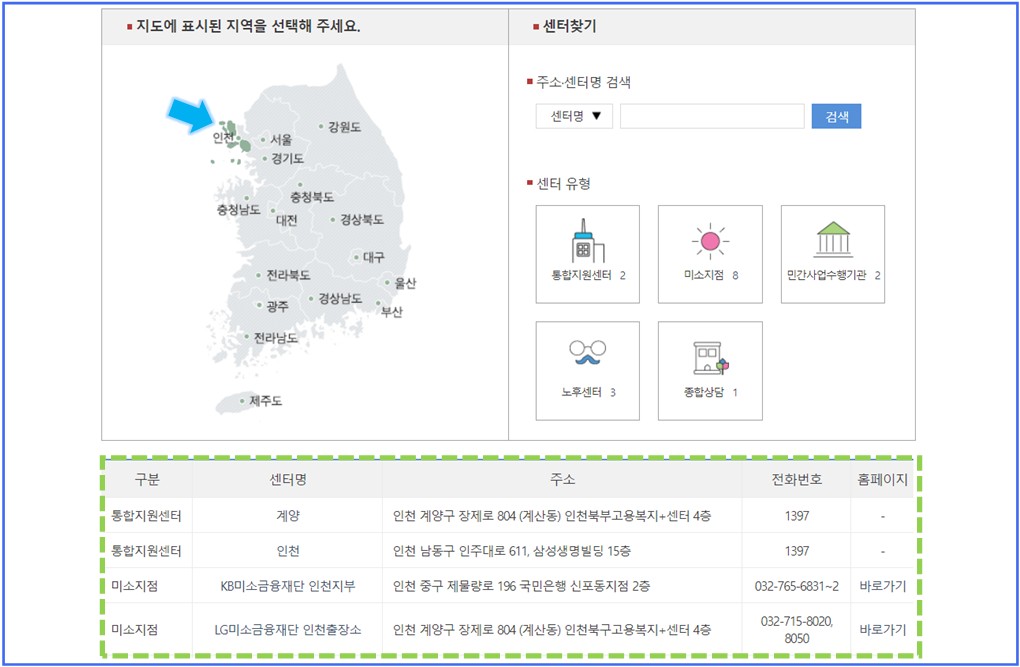Click the 인천 center name table cell
The image size is (1020, 667).
coord(288,551)
